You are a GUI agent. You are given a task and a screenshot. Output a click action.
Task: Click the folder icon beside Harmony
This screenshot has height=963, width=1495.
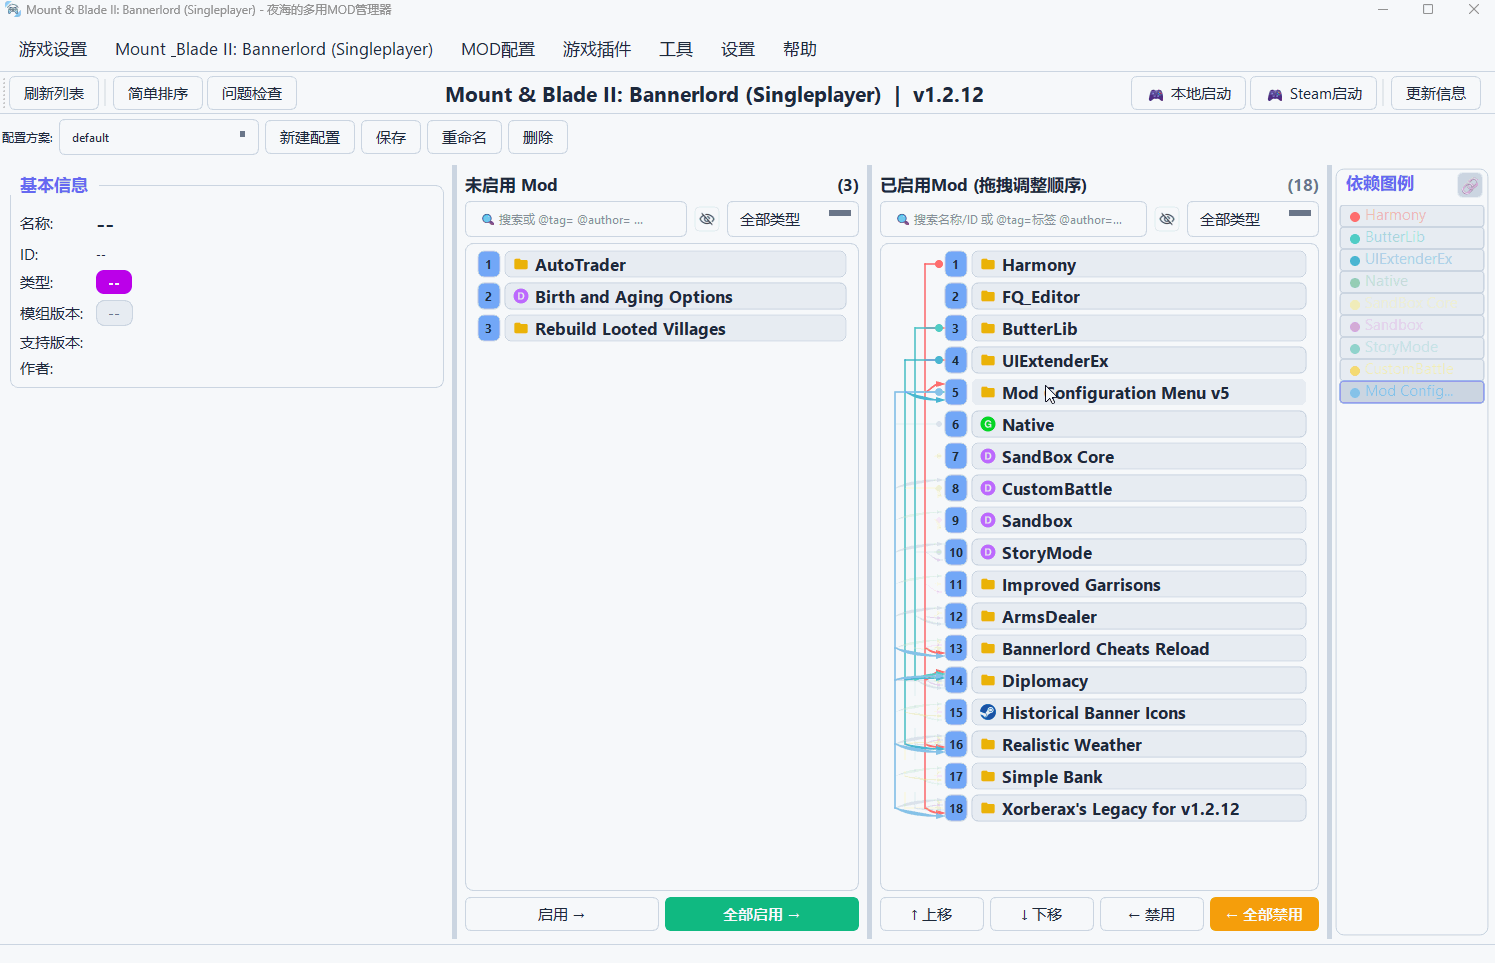pos(987,265)
